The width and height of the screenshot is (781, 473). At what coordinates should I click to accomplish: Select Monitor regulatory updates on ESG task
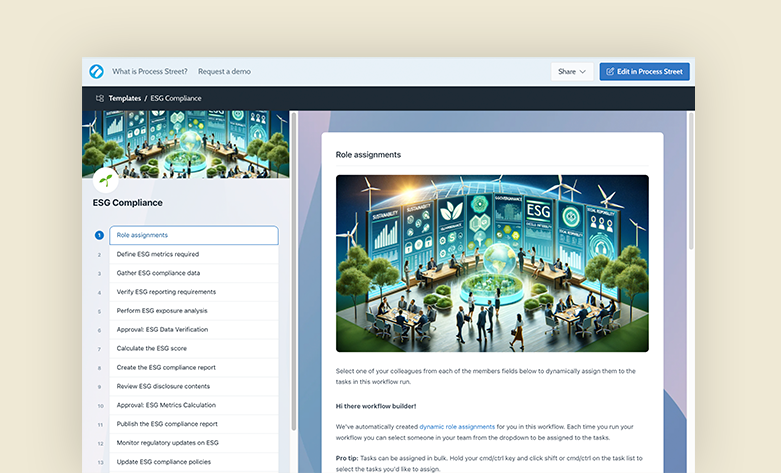coord(194,443)
